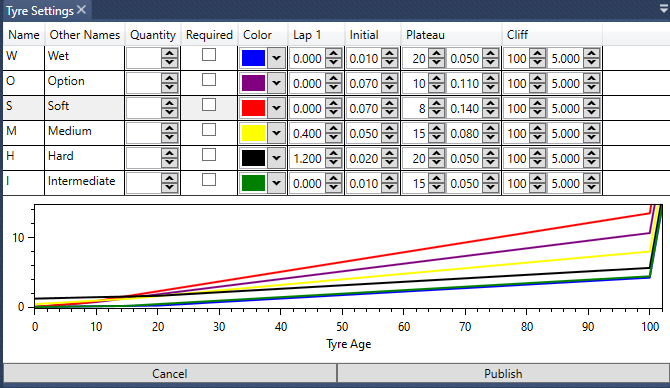Click the Cliff column header
The width and height of the screenshot is (670, 388).
[x=552, y=35]
